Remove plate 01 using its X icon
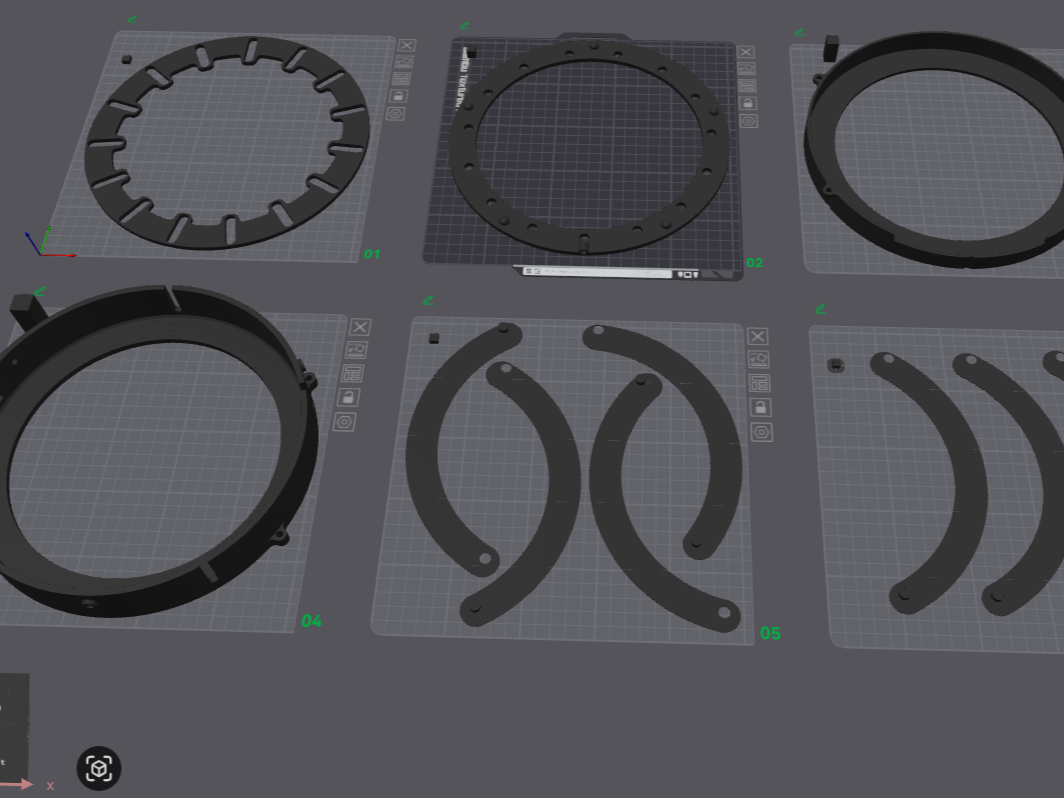The height and width of the screenshot is (798, 1064). (x=406, y=45)
